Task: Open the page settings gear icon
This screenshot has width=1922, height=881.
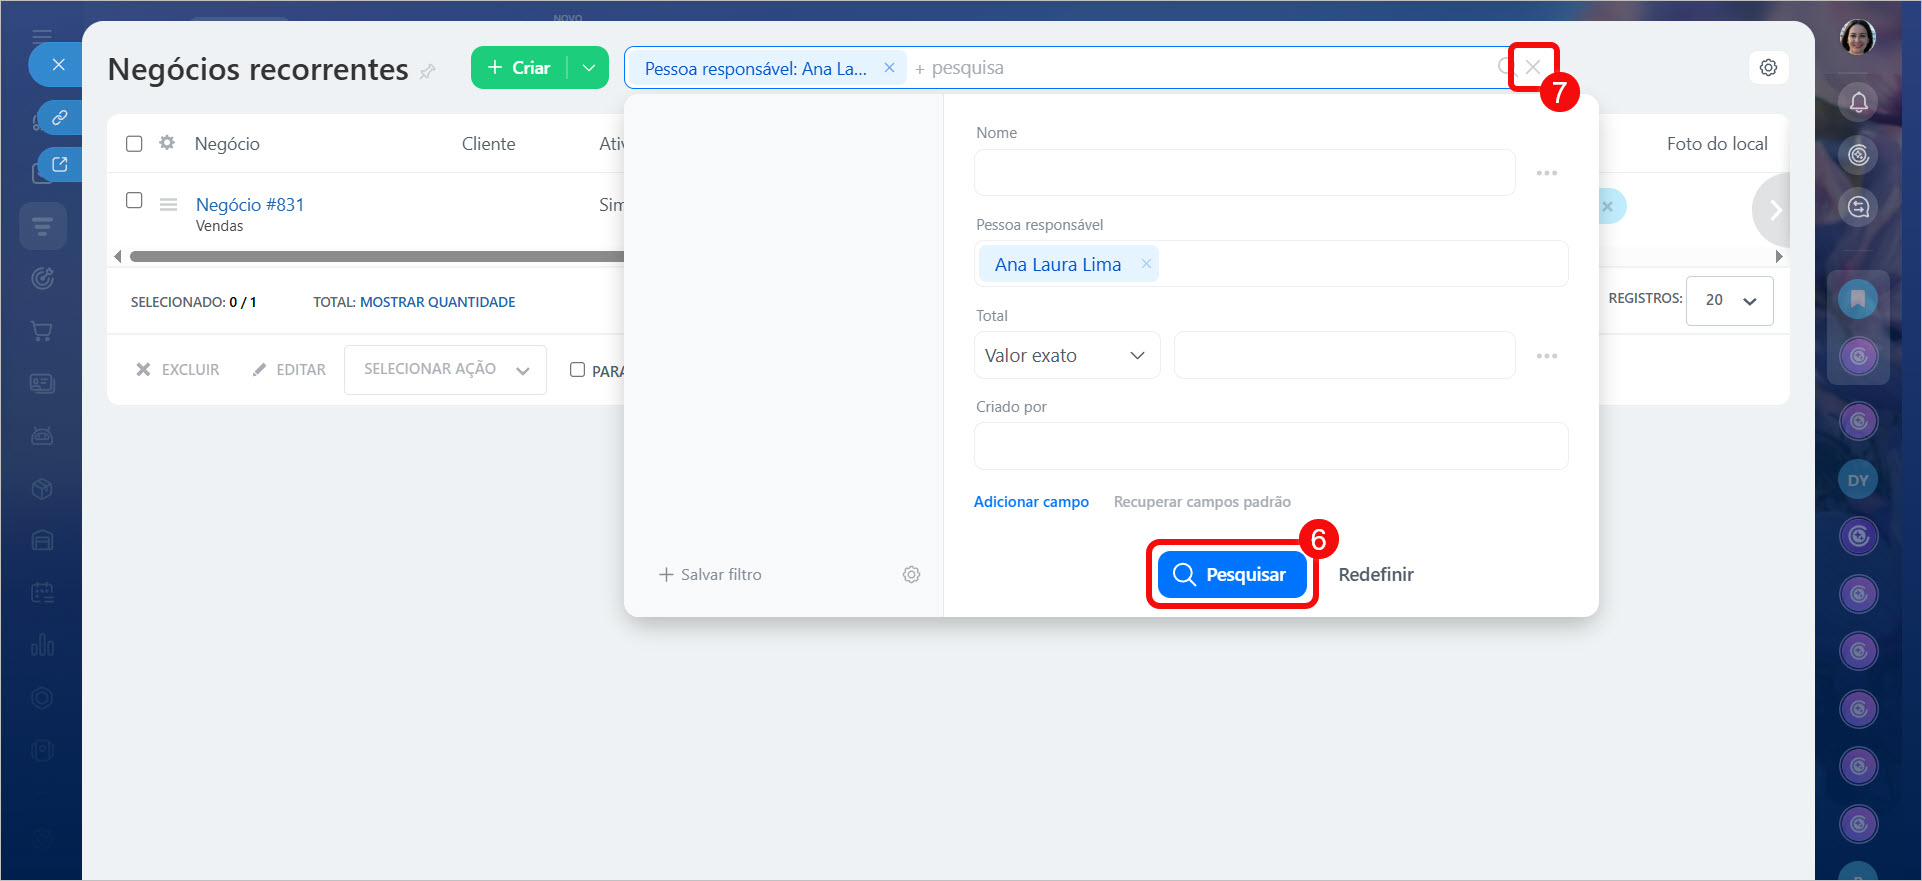Action: pos(1768,68)
